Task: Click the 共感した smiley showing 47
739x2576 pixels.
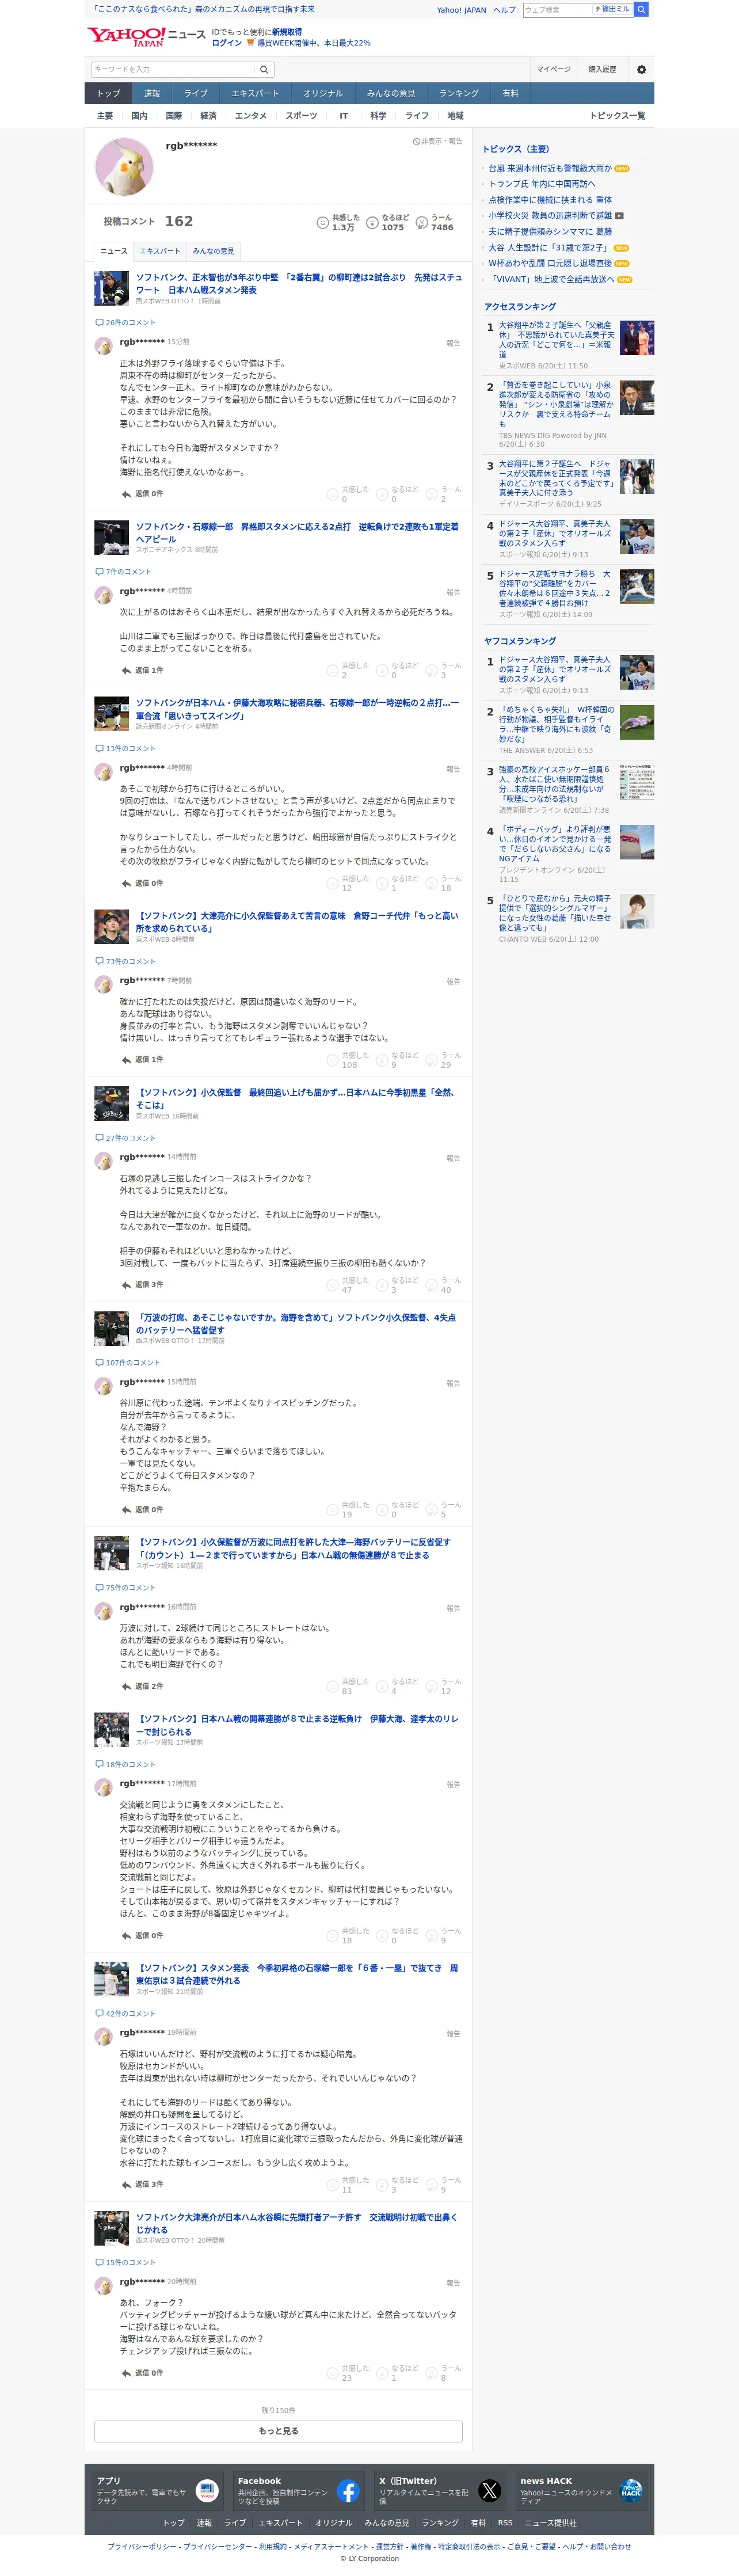Action: (333, 1285)
